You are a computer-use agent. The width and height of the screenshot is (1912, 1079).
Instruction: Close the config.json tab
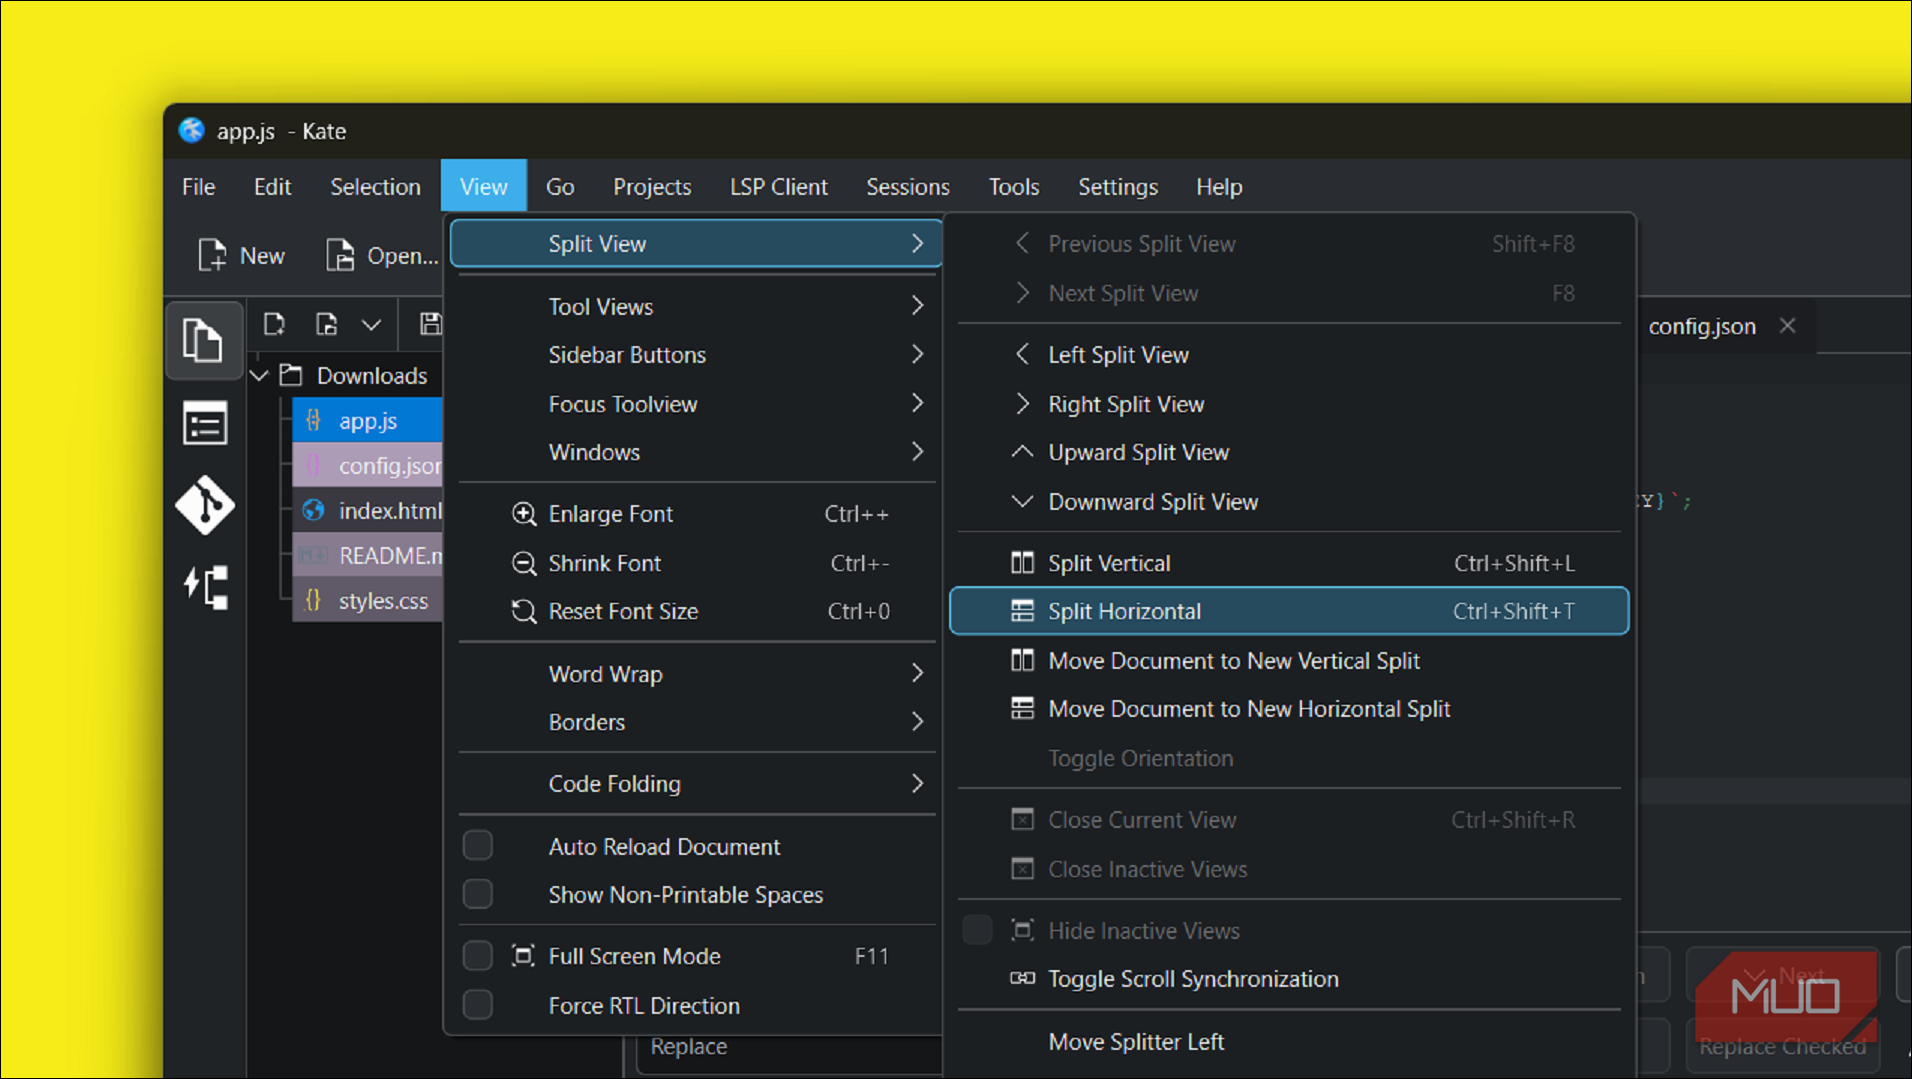tap(1788, 326)
